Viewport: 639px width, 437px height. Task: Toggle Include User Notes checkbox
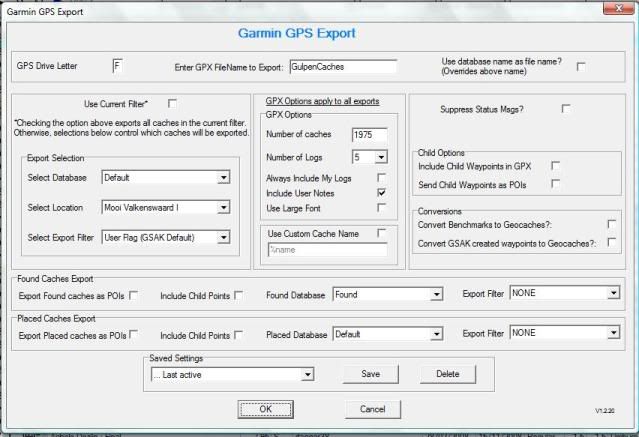(381, 191)
